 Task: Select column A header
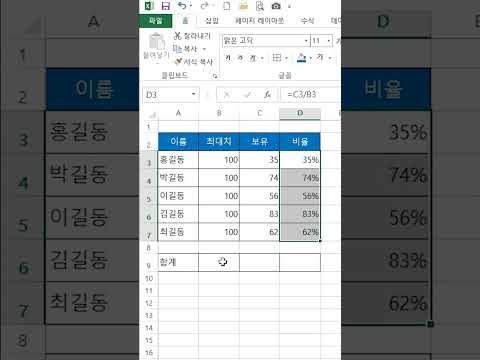click(x=178, y=113)
